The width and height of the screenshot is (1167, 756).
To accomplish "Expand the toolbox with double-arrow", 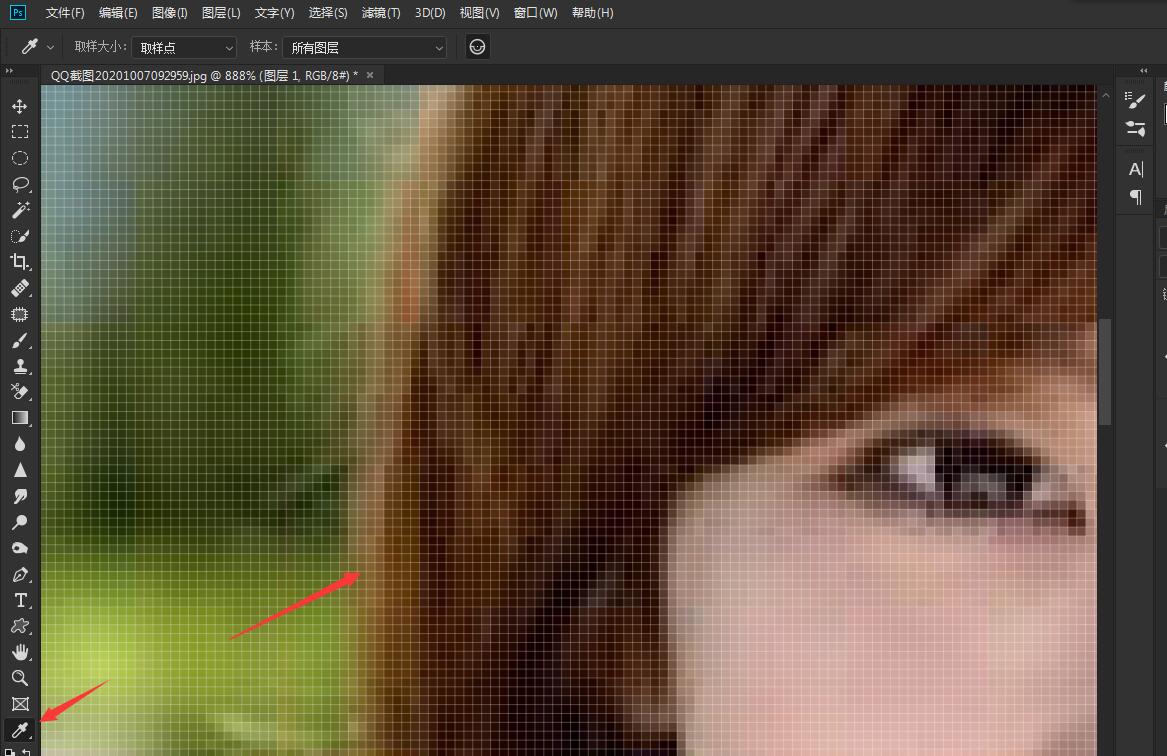I will tap(9, 71).
